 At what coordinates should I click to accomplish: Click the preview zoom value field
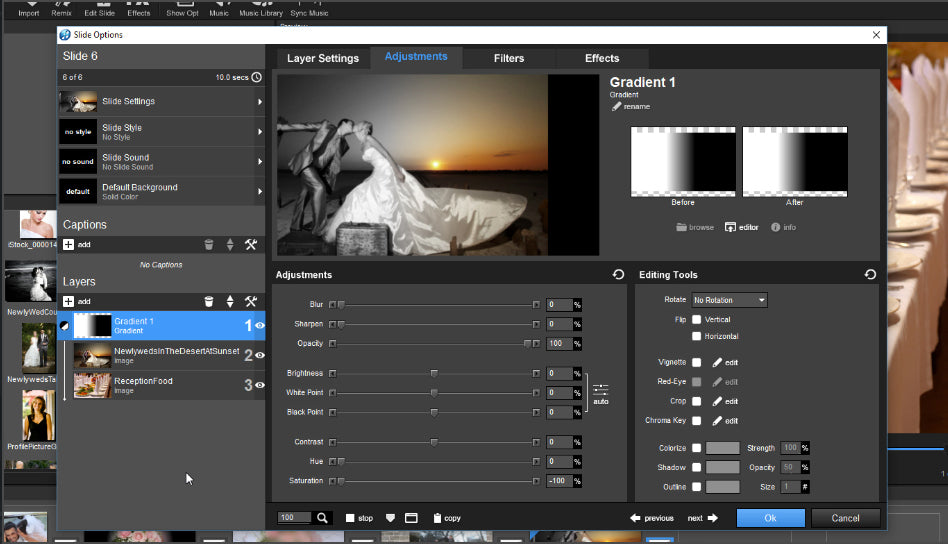click(x=294, y=517)
